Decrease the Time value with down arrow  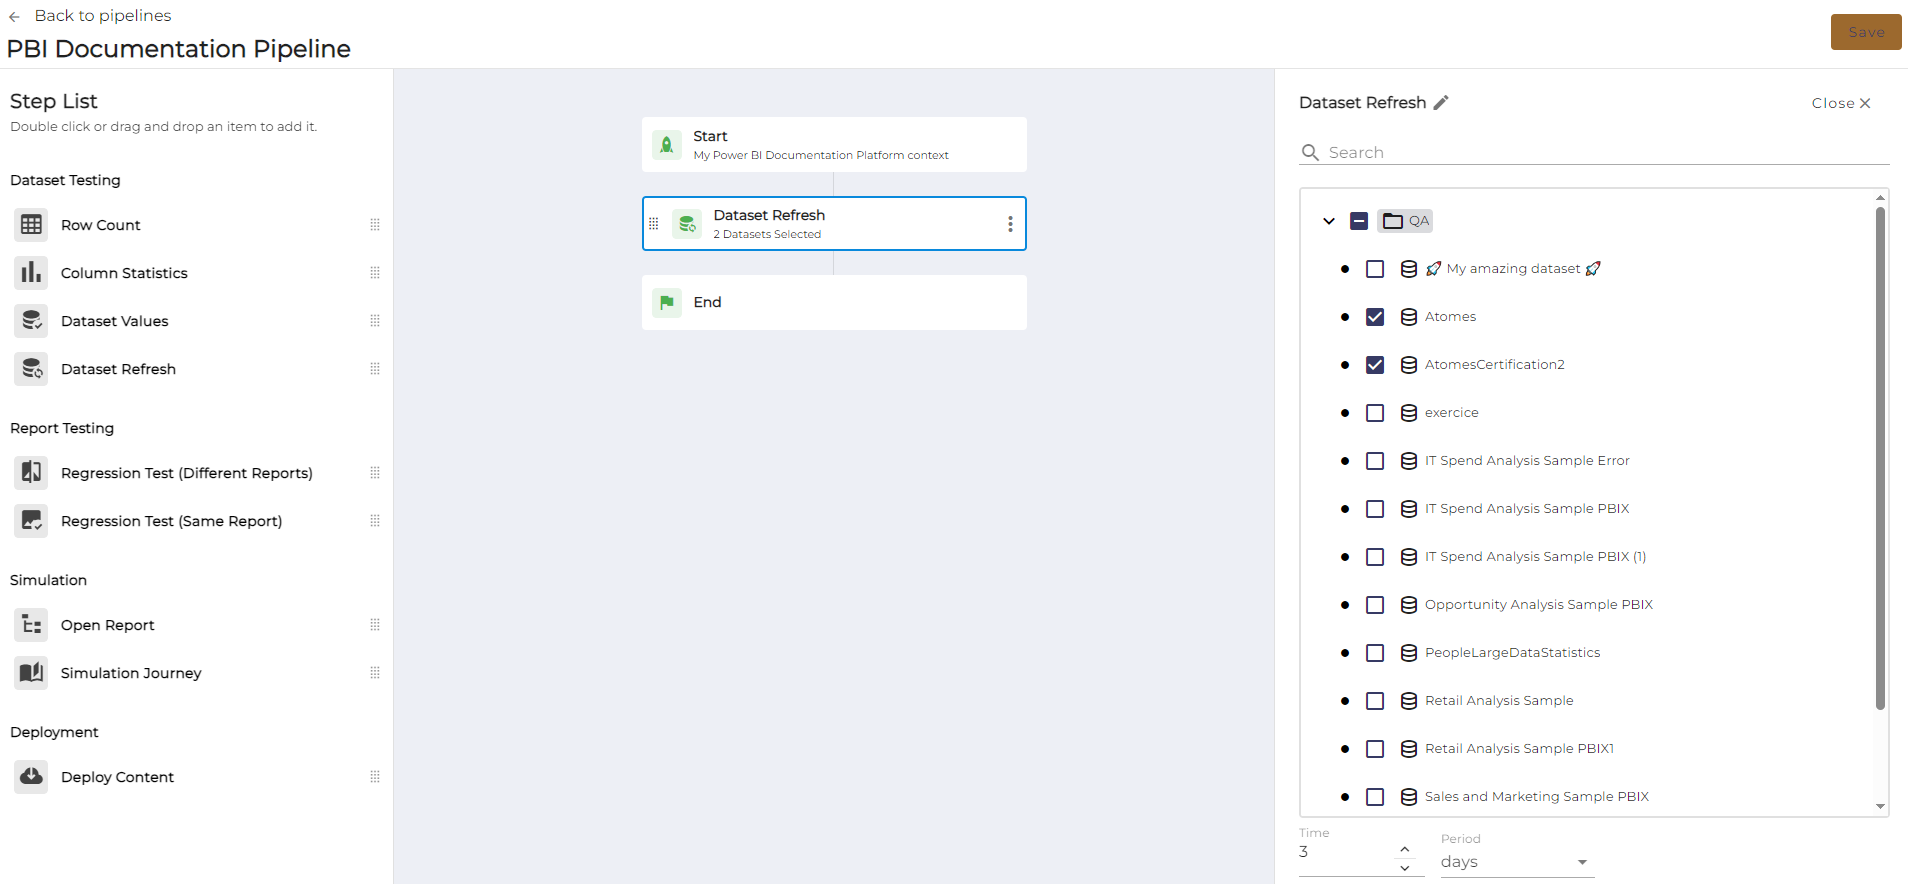pos(1405,868)
